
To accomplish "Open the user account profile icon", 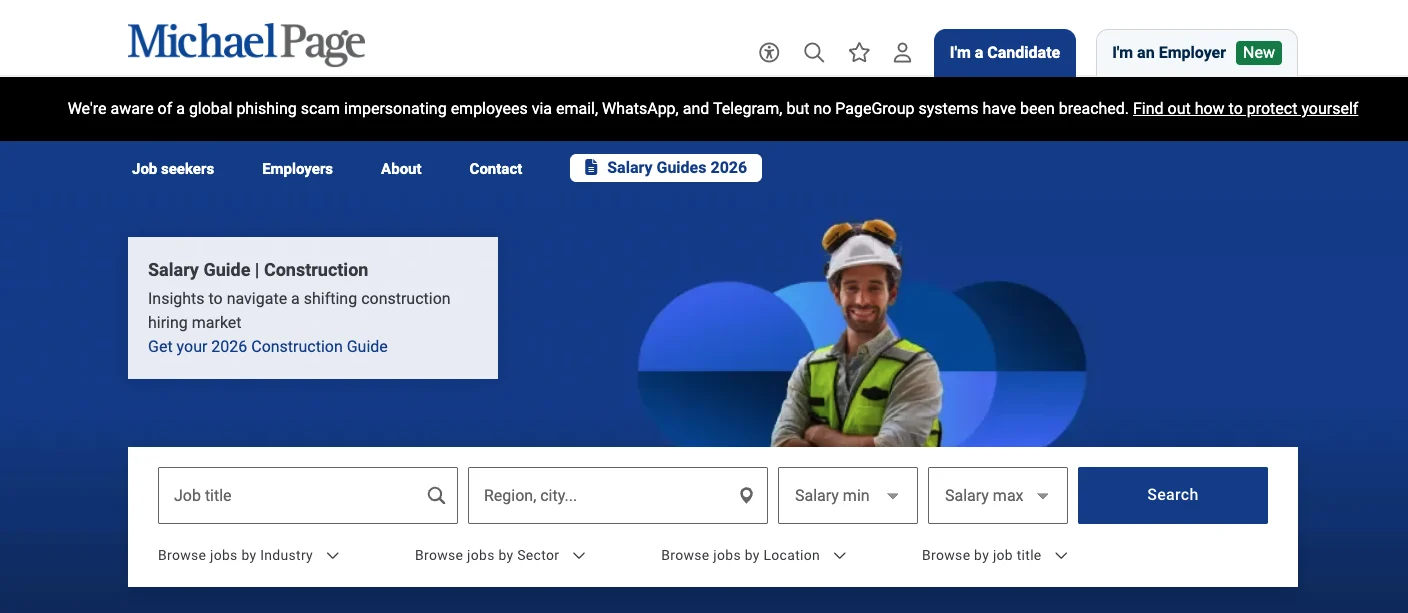I will [902, 53].
